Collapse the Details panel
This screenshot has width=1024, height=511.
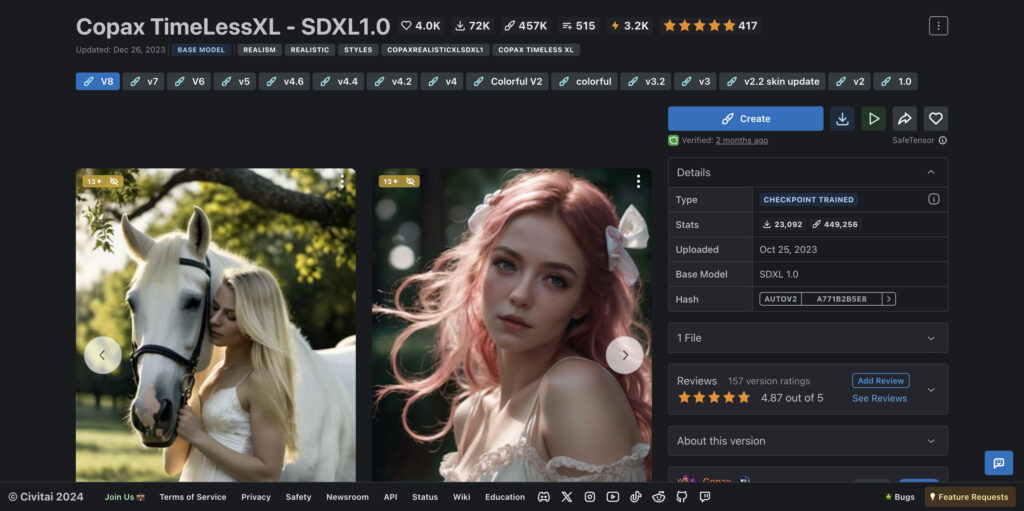931,173
